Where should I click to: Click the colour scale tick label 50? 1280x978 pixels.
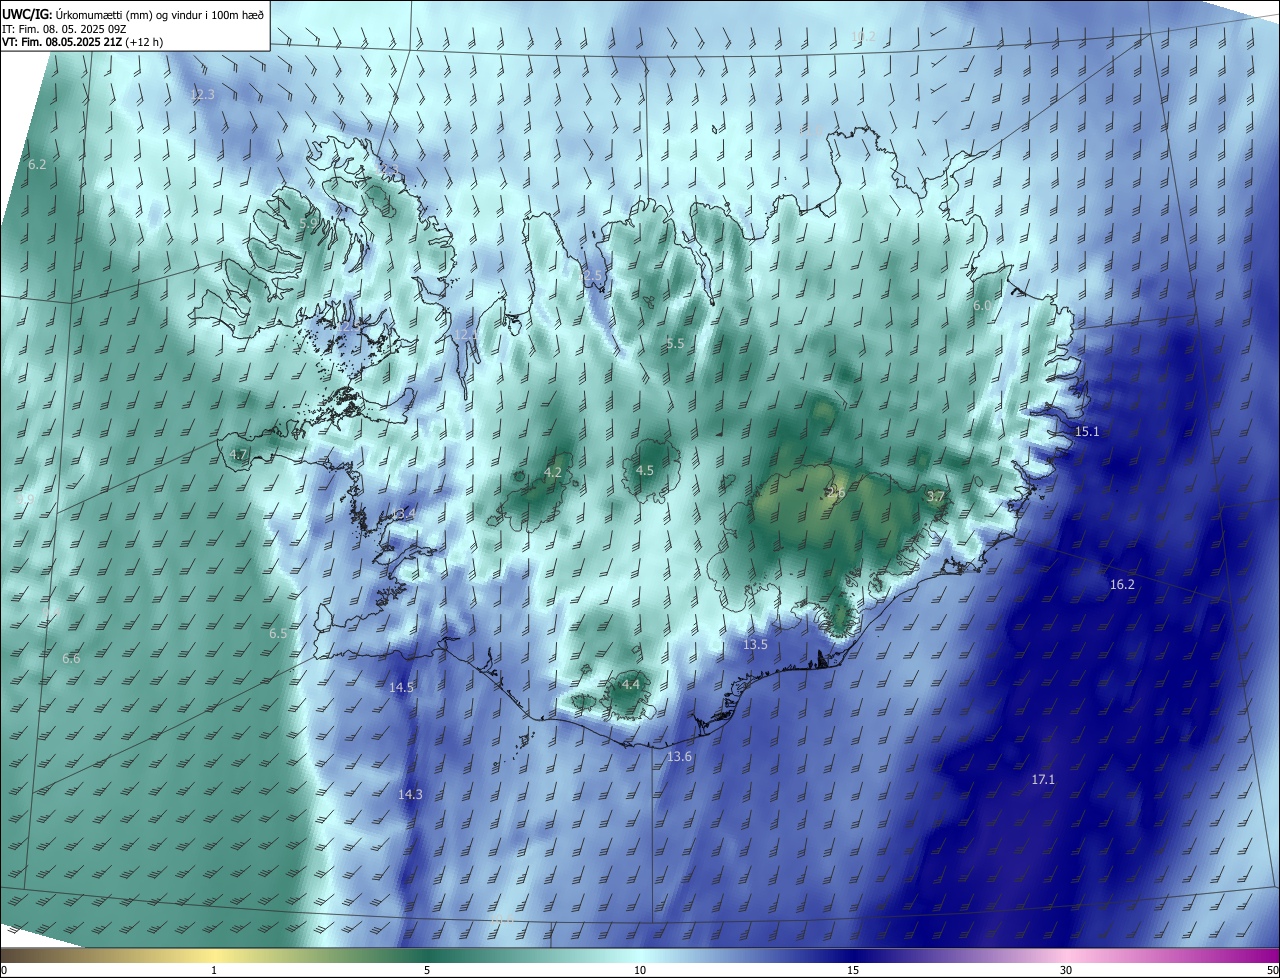tap(1272, 970)
